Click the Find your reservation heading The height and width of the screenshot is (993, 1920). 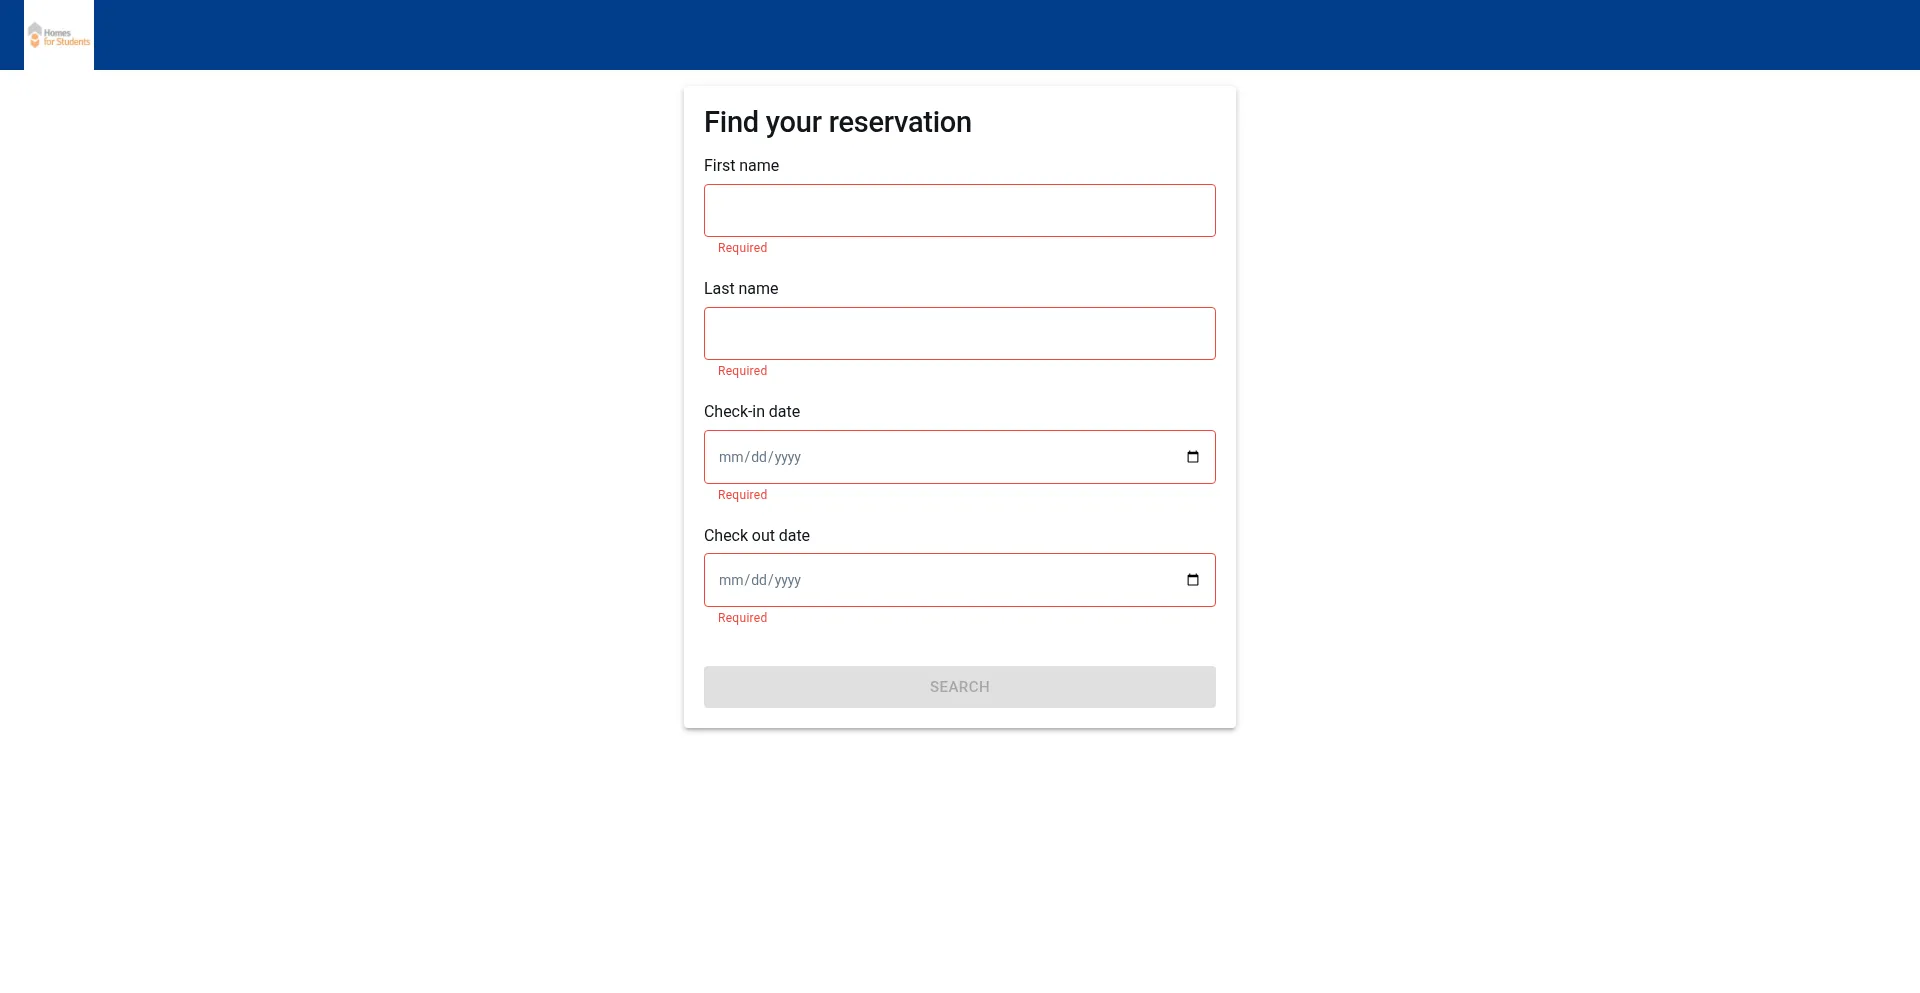click(x=837, y=122)
